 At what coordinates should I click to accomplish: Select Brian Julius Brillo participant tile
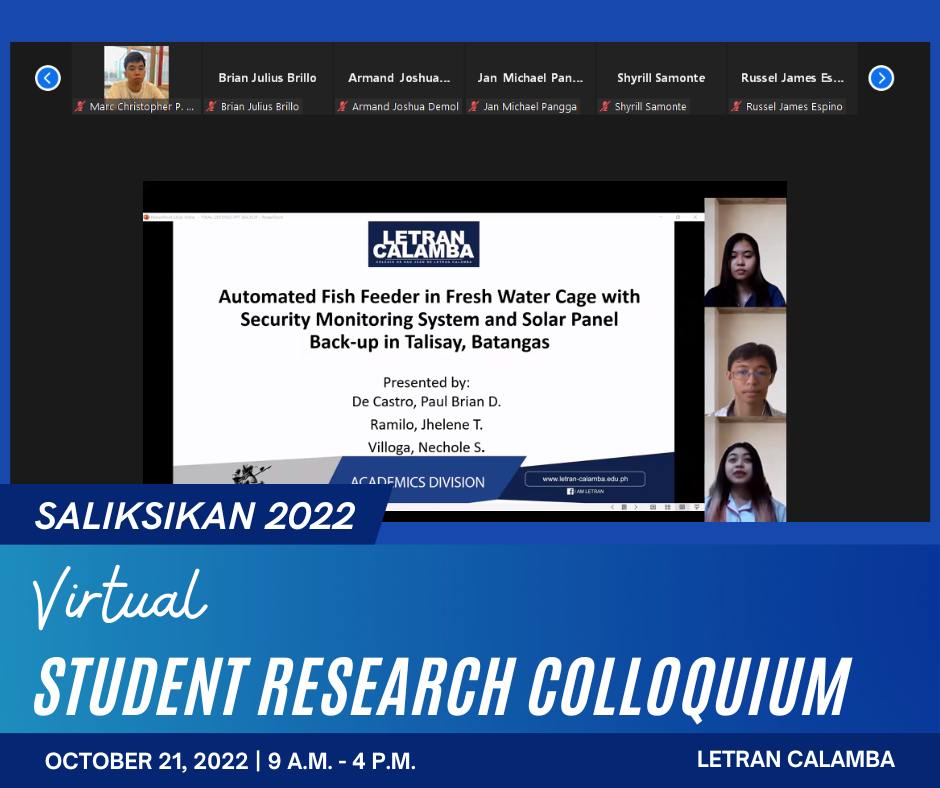(x=267, y=78)
